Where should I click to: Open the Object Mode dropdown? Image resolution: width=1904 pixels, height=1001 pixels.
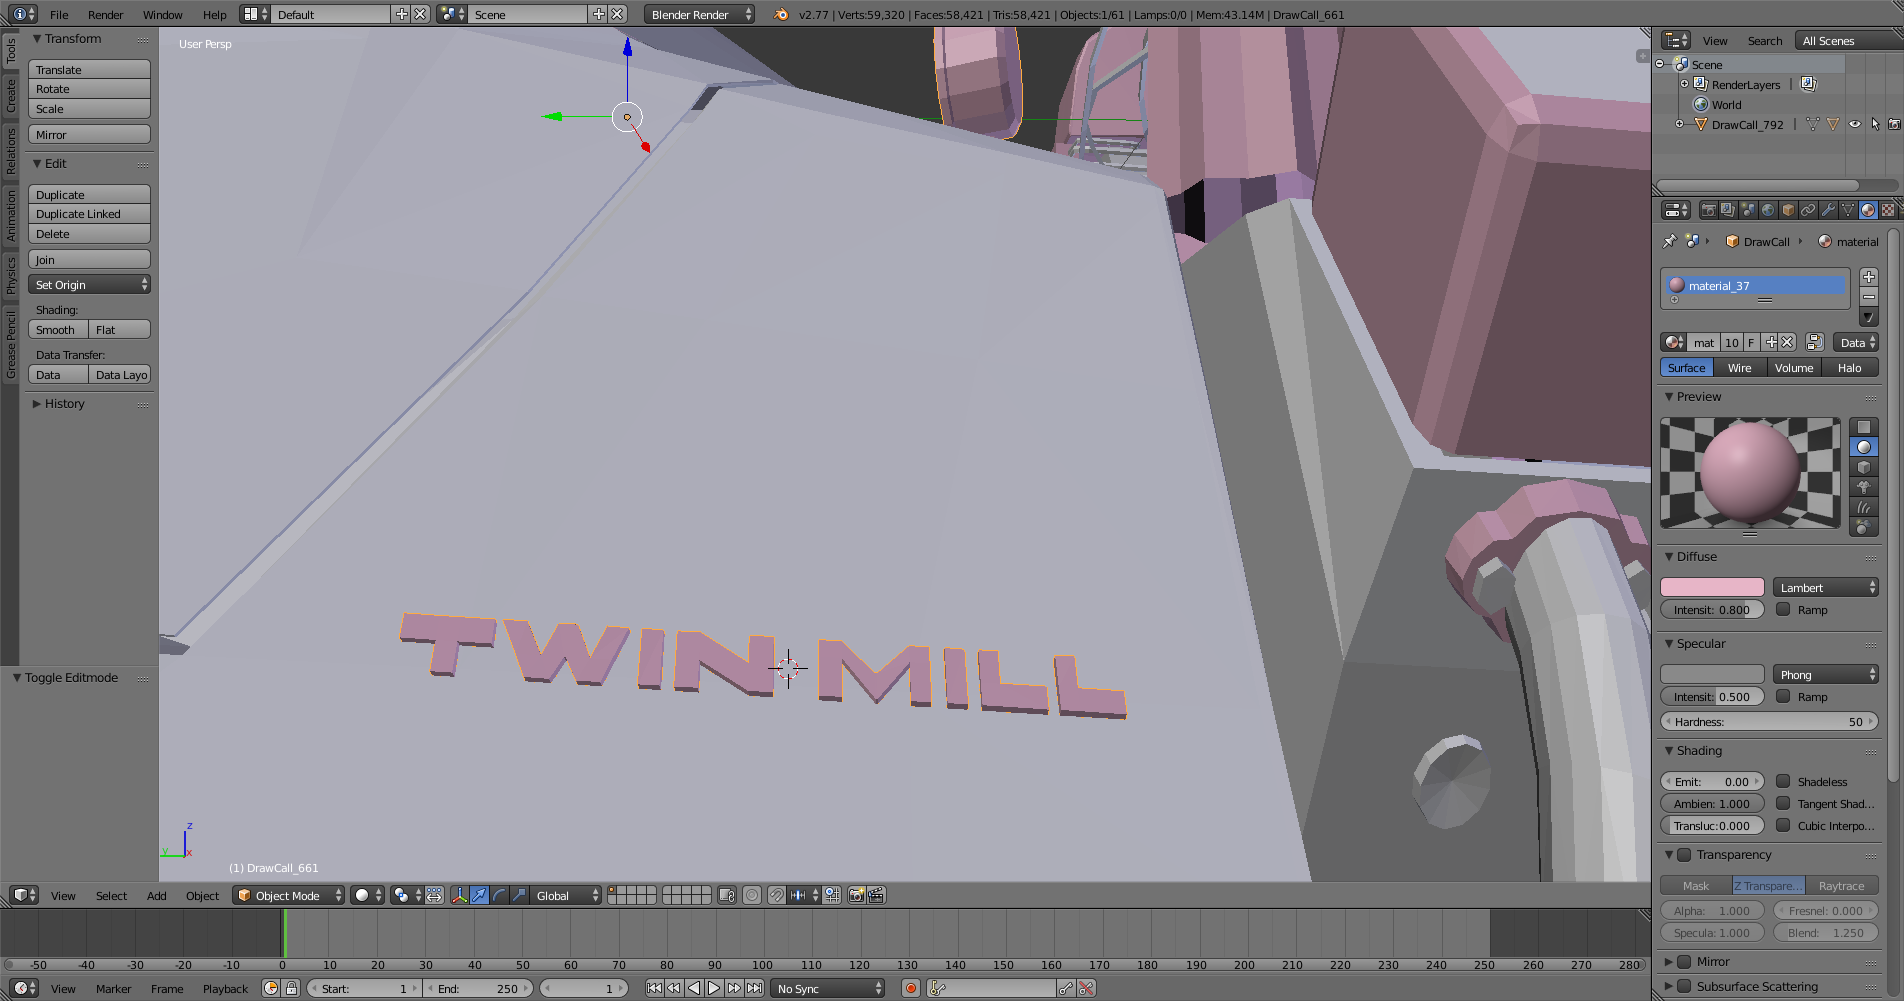coord(289,895)
